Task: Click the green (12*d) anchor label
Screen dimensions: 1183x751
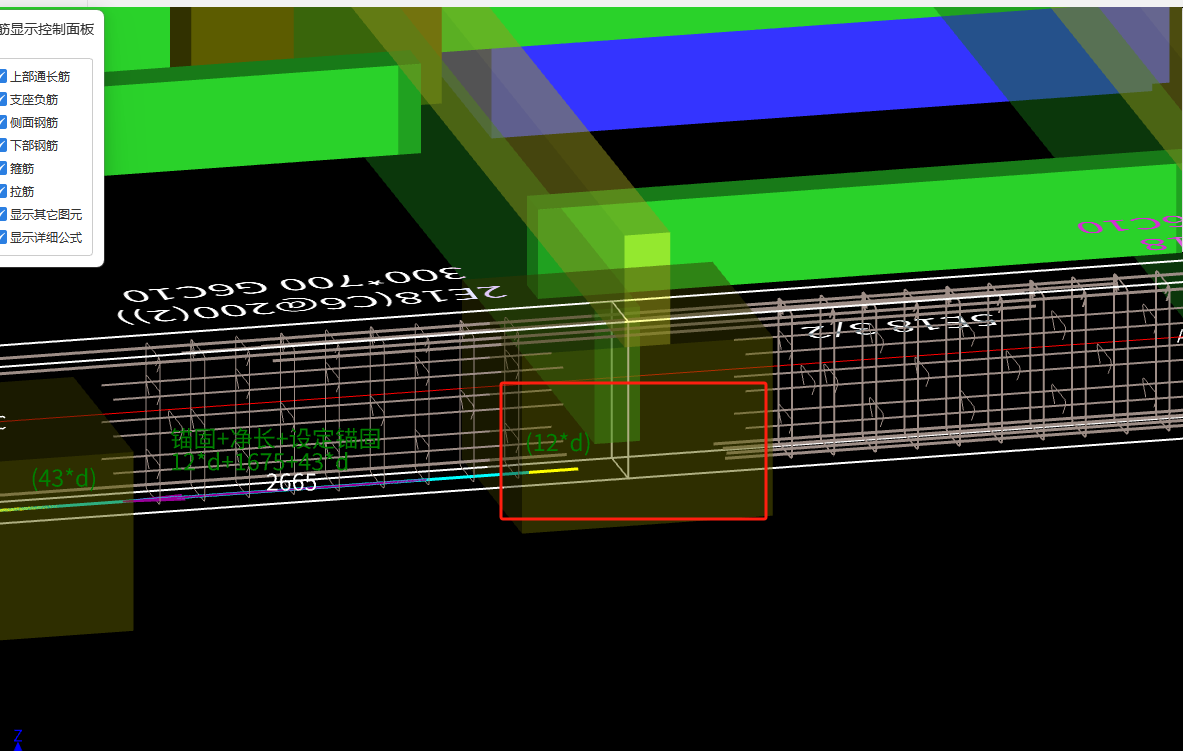Action: coord(558,442)
